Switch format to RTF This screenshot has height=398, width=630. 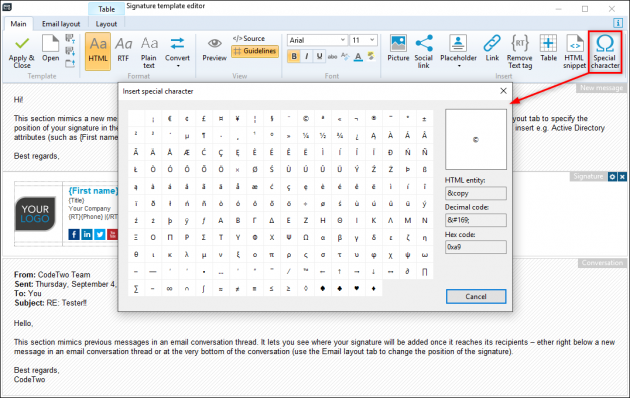(x=123, y=50)
